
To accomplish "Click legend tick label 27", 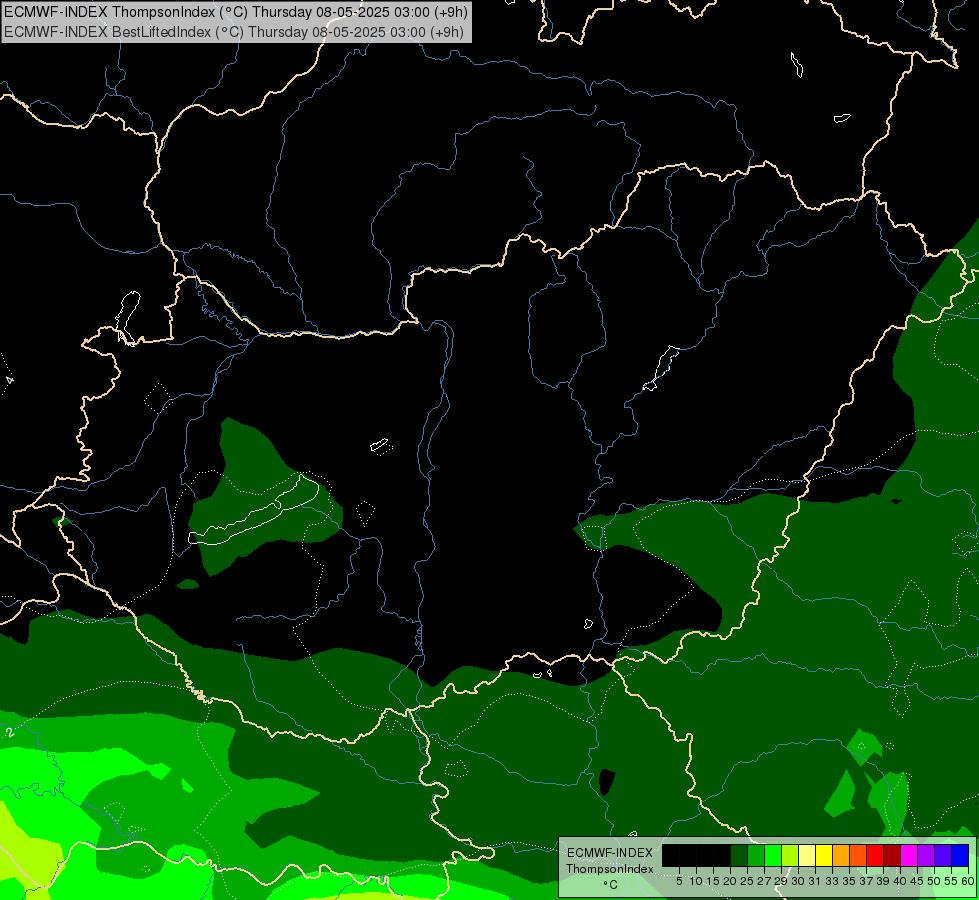I will (764, 881).
